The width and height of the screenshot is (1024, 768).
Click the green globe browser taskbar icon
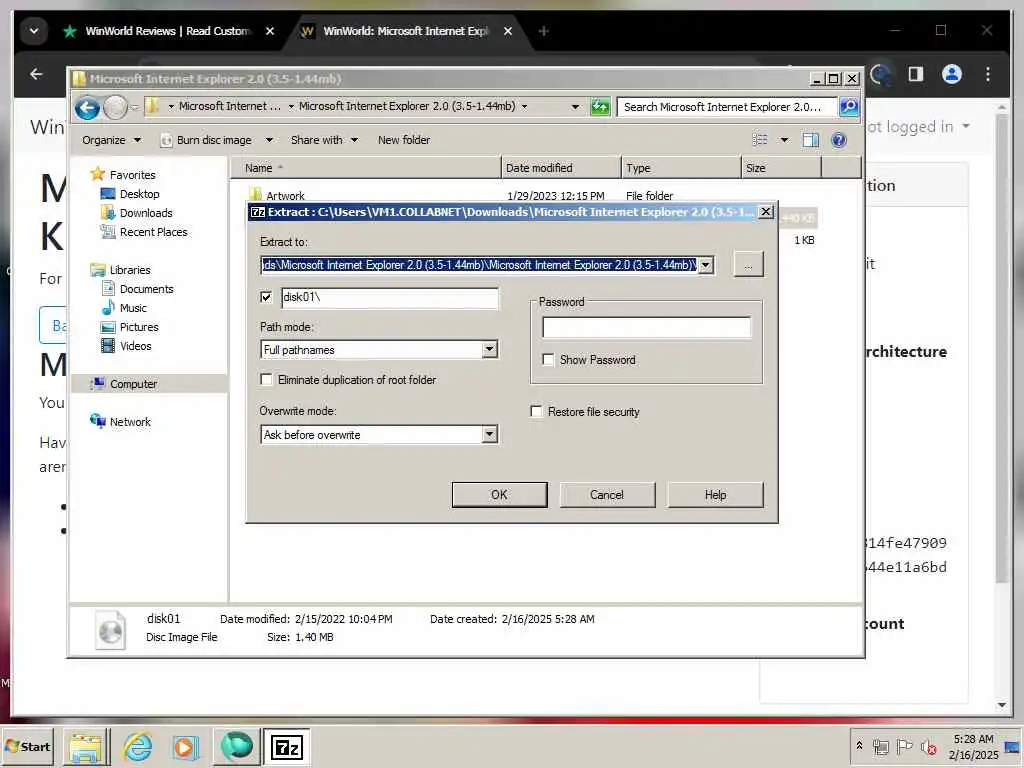(x=236, y=746)
